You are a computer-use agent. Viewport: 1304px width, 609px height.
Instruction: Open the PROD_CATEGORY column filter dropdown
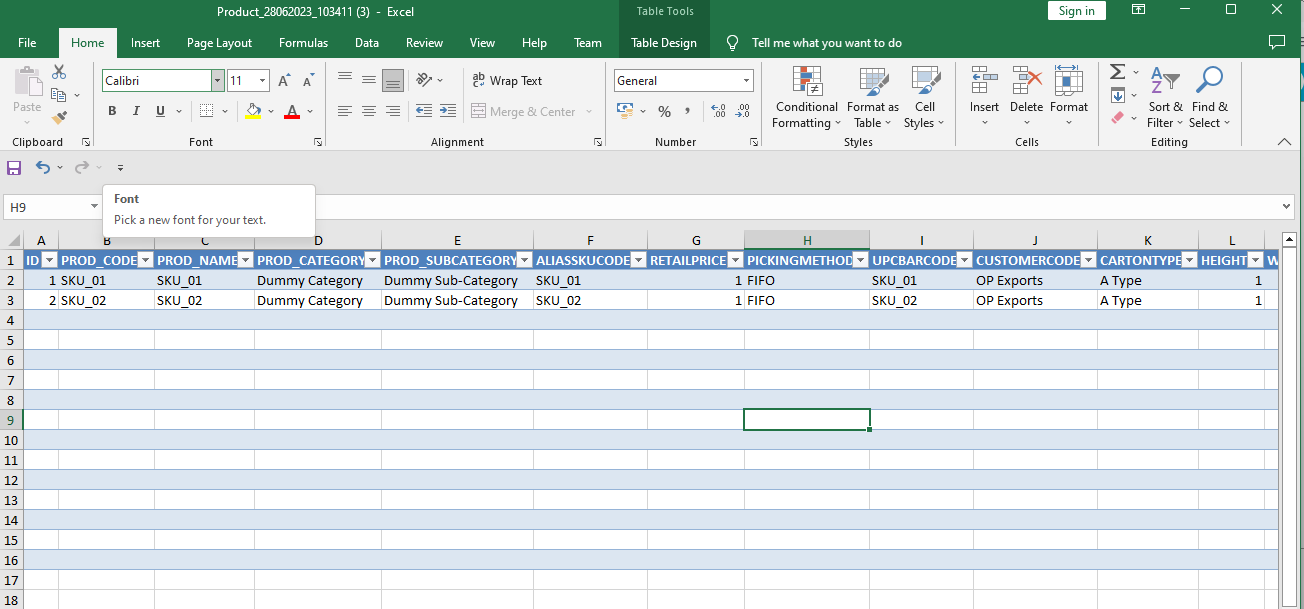coord(372,260)
